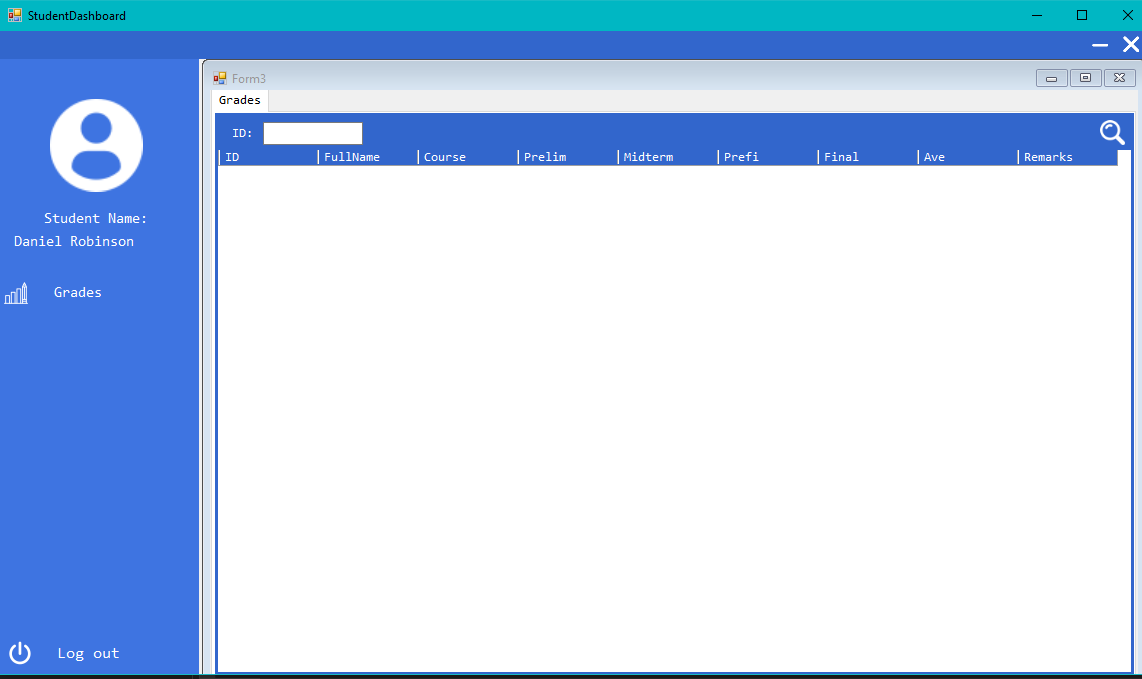Click the StudentDashboard window title icon
This screenshot has height=679, width=1142.
[15, 15]
